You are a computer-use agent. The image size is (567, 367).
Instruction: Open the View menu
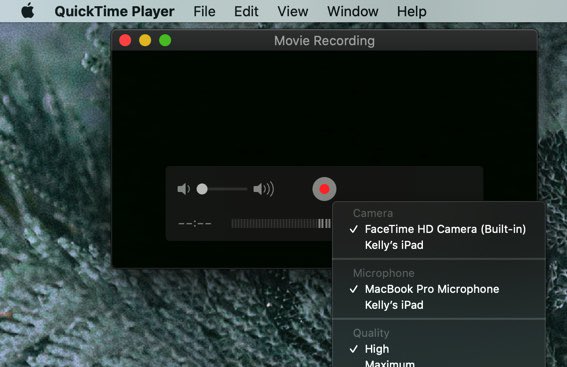coord(293,11)
